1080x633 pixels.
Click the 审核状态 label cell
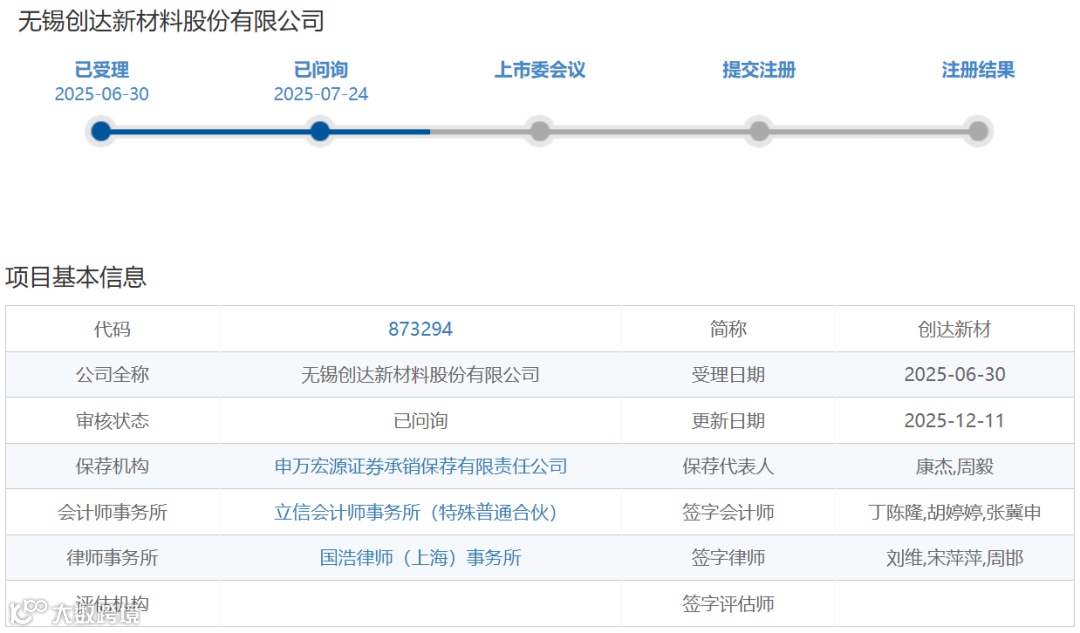click(112, 421)
